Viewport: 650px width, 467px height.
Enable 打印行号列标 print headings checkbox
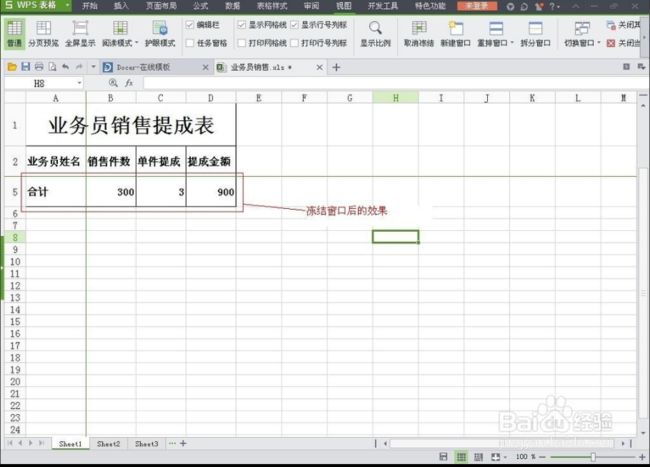294,43
